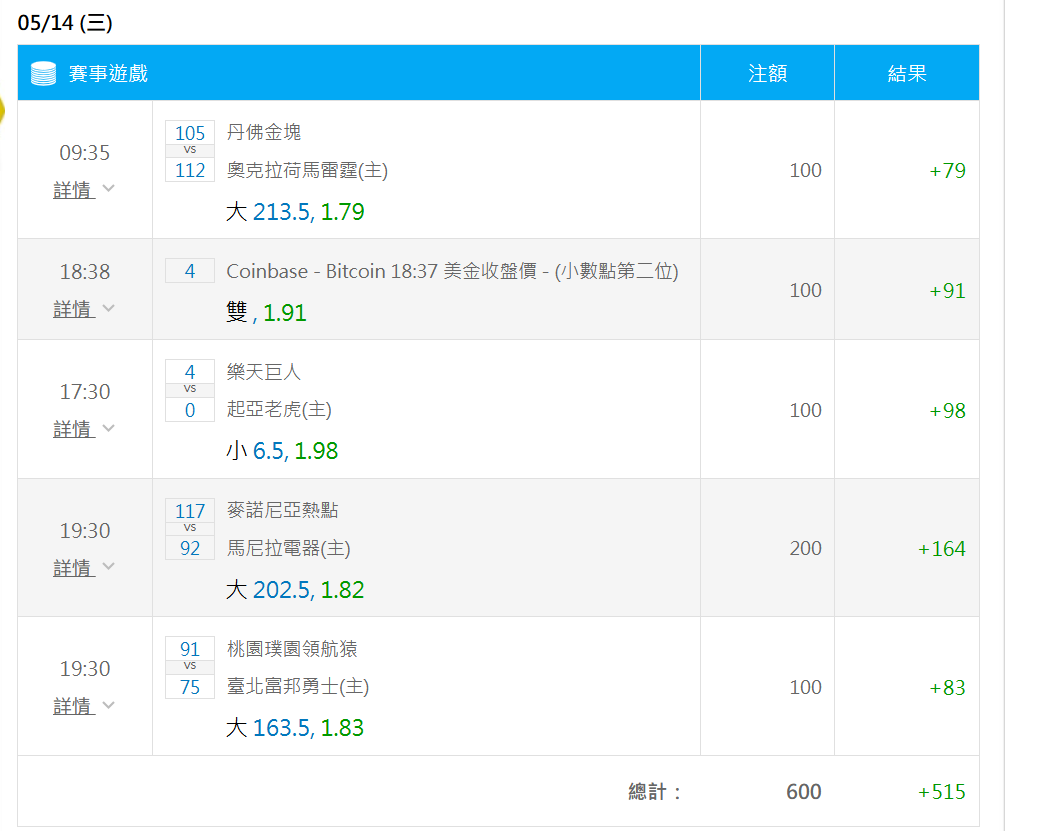Select team name 樂天巨人

(x=264, y=371)
